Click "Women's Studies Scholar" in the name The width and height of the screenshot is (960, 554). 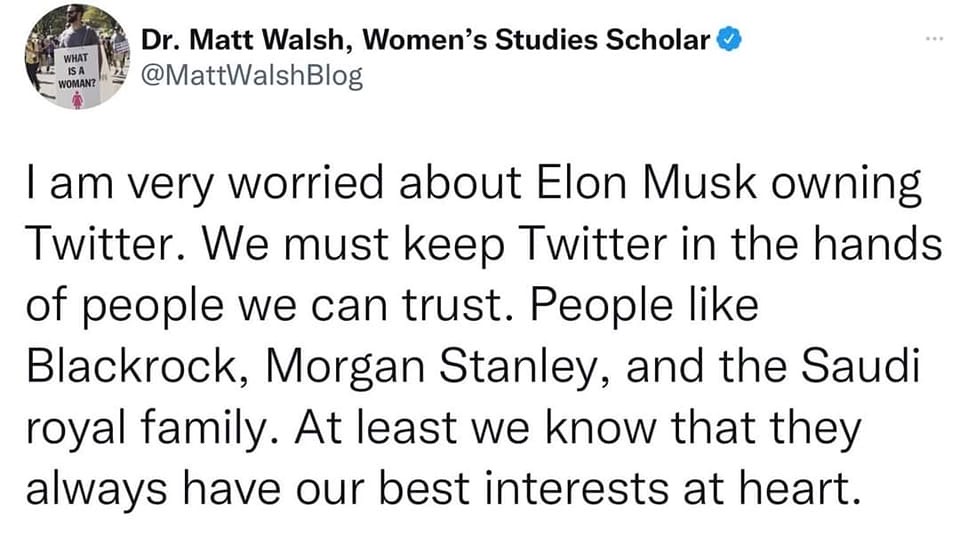538,40
